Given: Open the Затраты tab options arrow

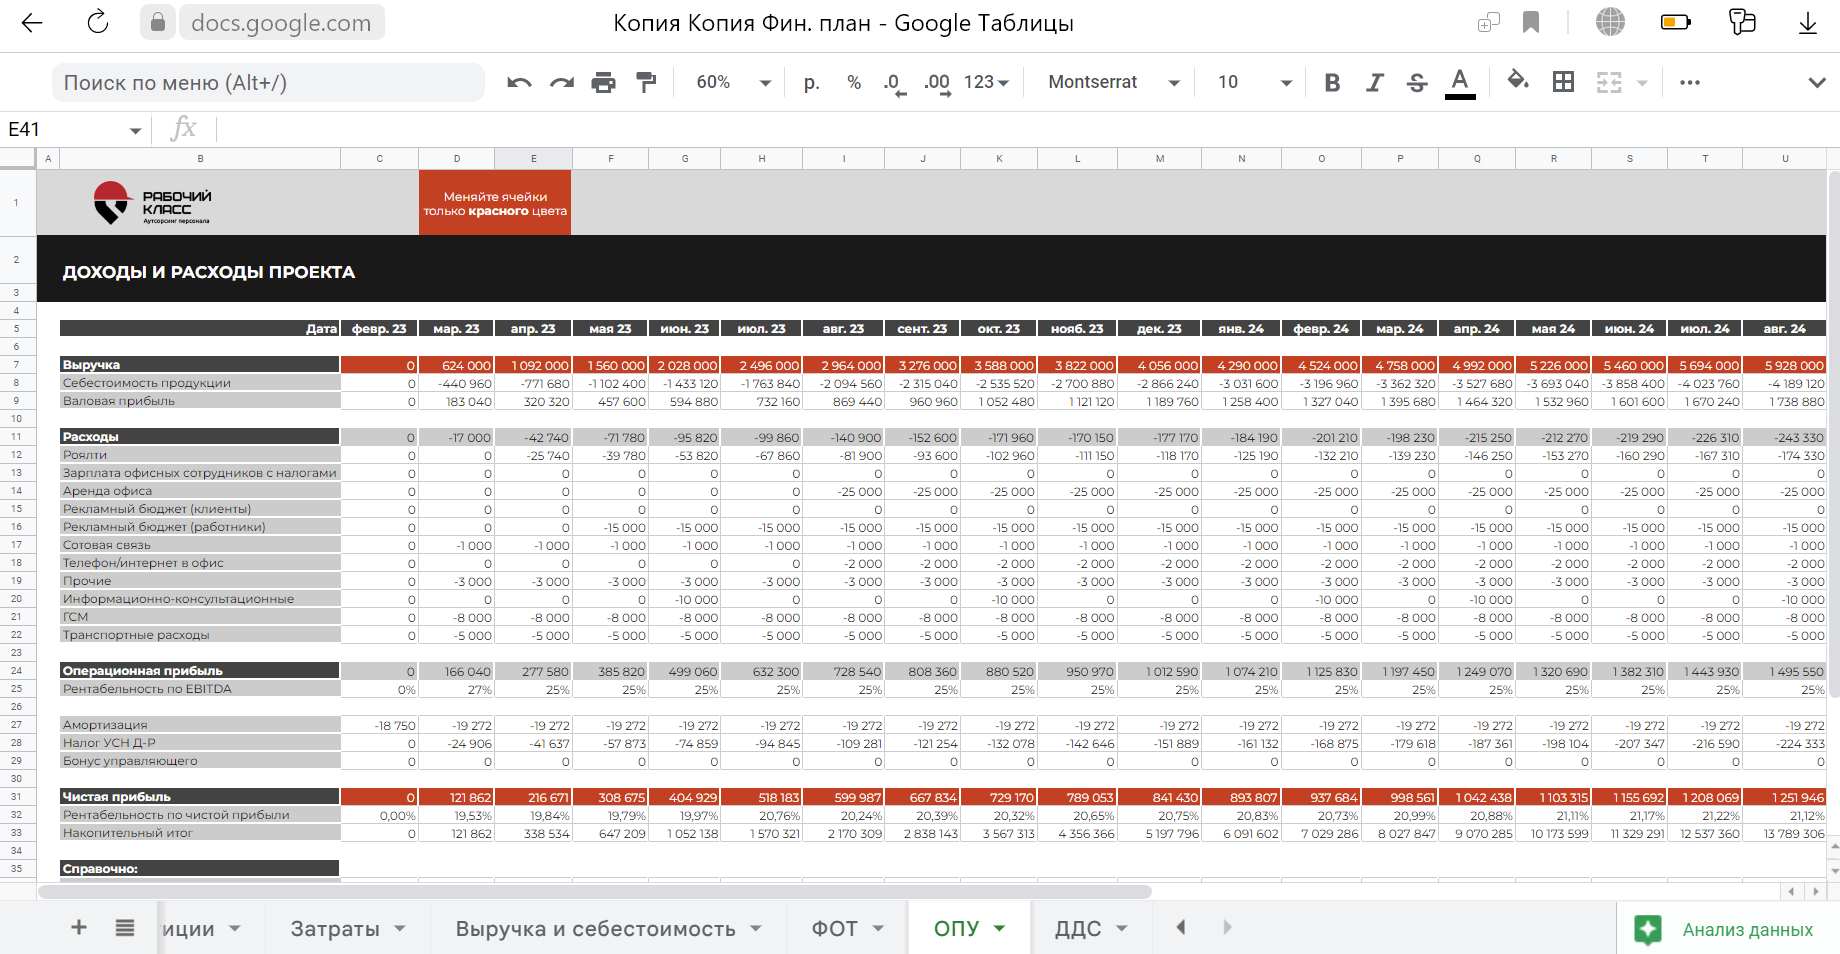Looking at the screenshot, I should (x=400, y=929).
